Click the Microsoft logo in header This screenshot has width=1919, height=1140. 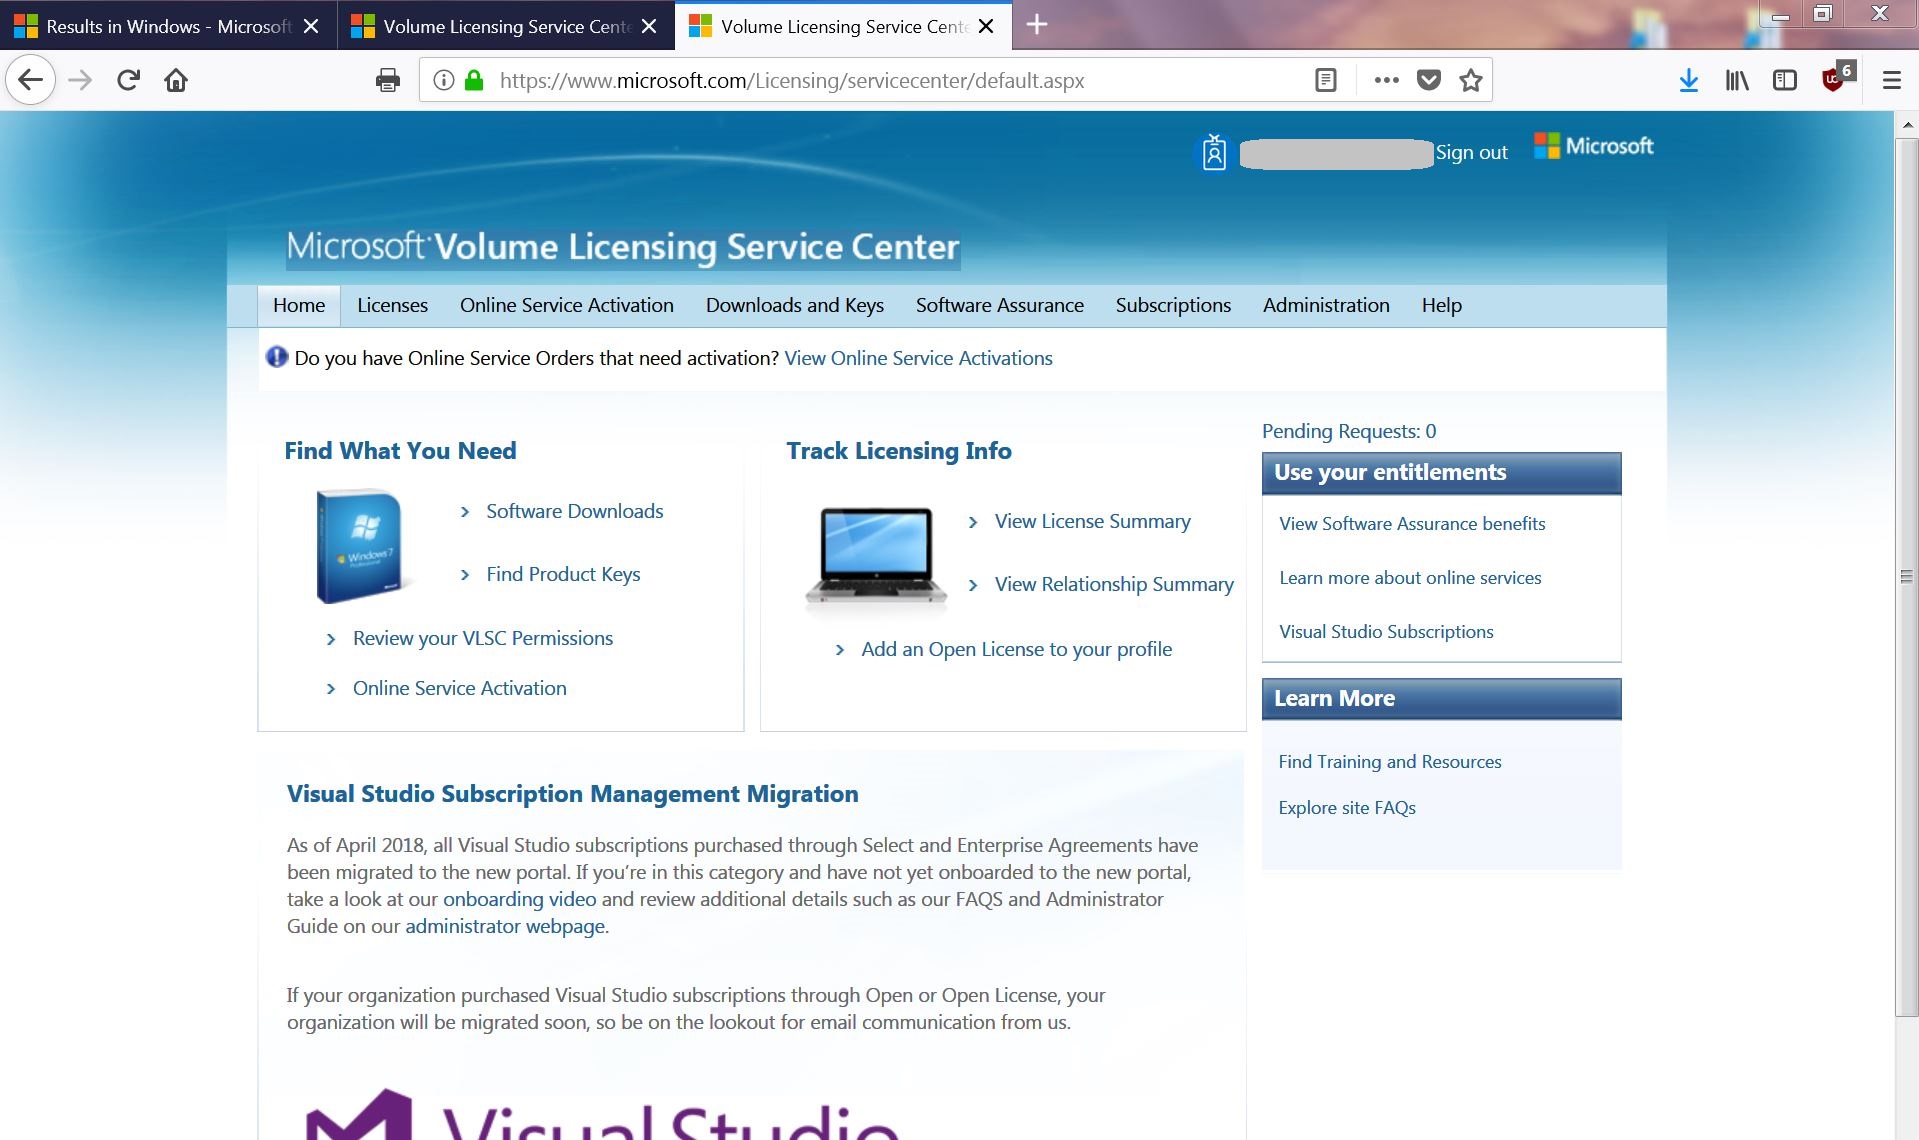tap(1594, 146)
